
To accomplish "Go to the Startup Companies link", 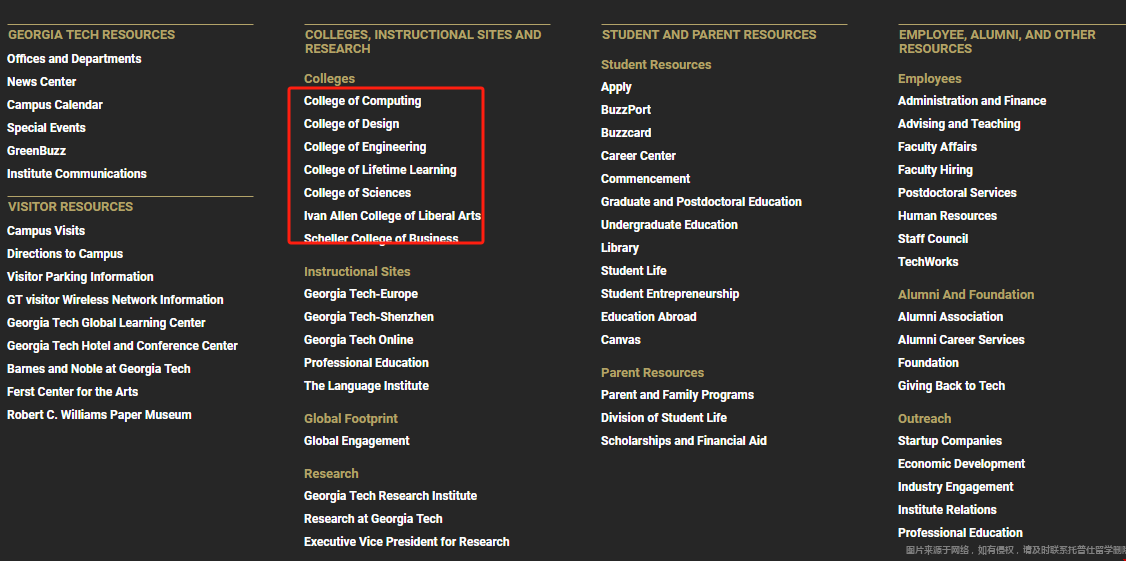I will (x=950, y=441).
